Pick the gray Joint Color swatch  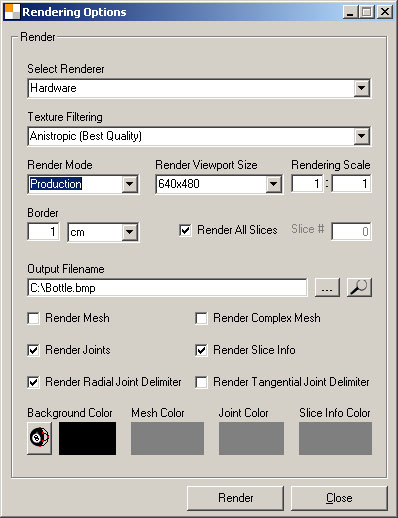[x=251, y=438]
